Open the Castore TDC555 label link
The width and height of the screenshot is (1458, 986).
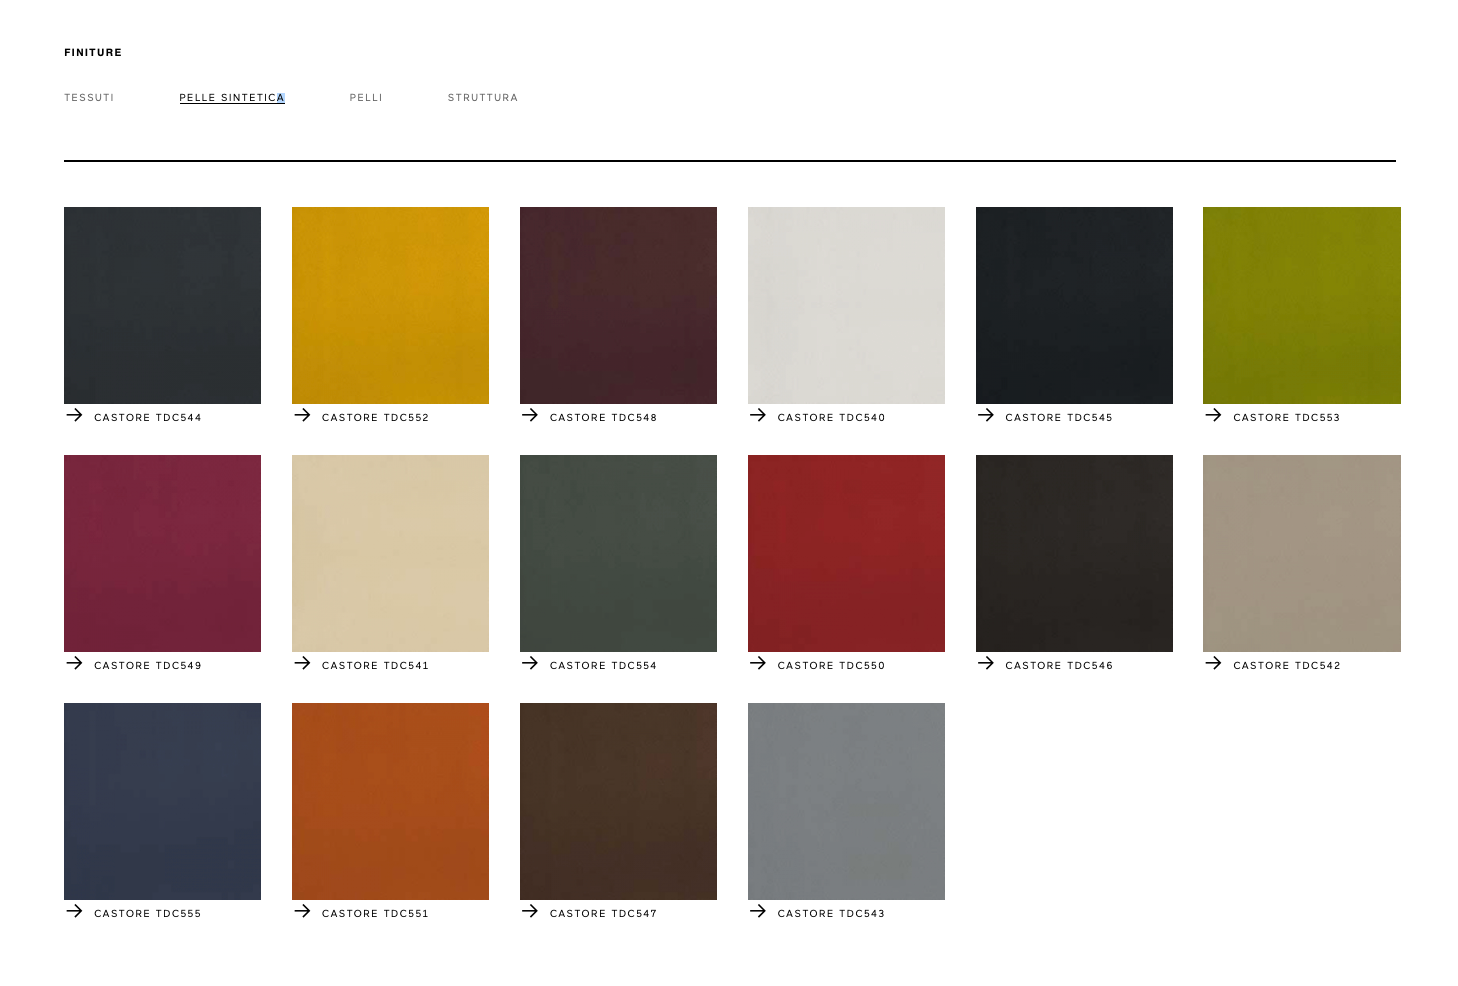[x=147, y=914]
